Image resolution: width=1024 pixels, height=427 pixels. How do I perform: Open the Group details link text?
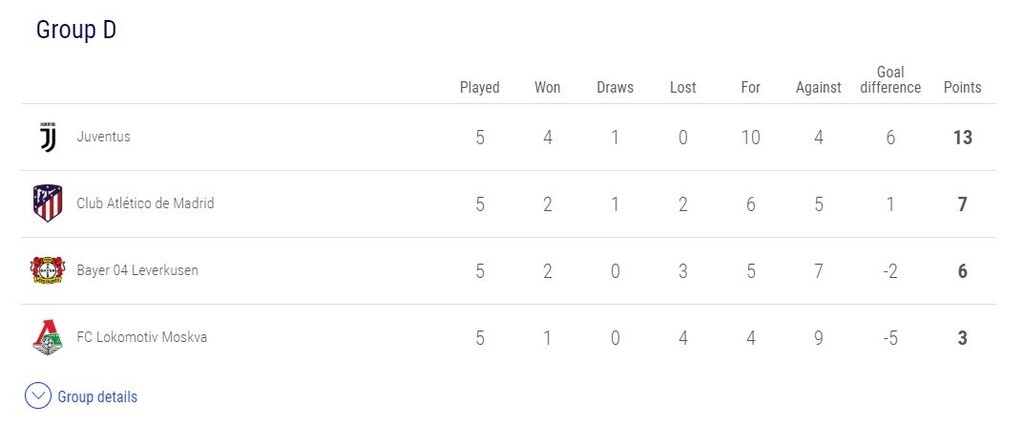tap(97, 397)
